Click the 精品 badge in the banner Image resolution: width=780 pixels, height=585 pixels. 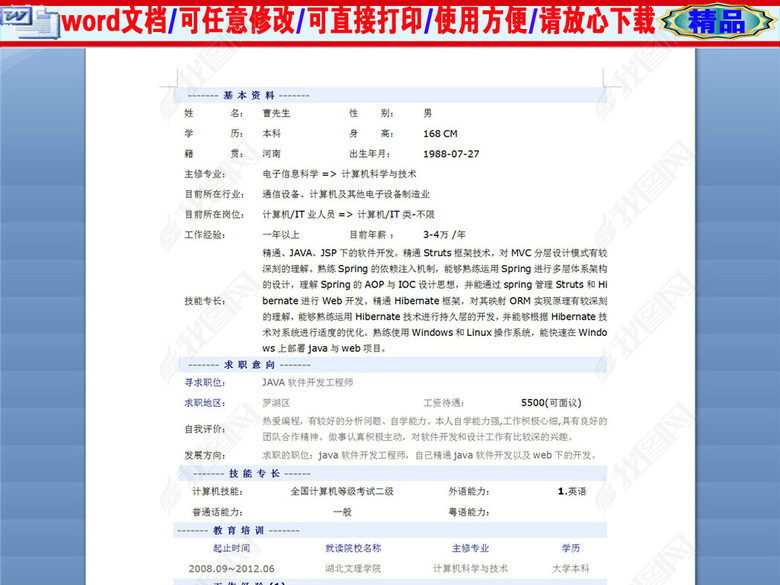(717, 21)
